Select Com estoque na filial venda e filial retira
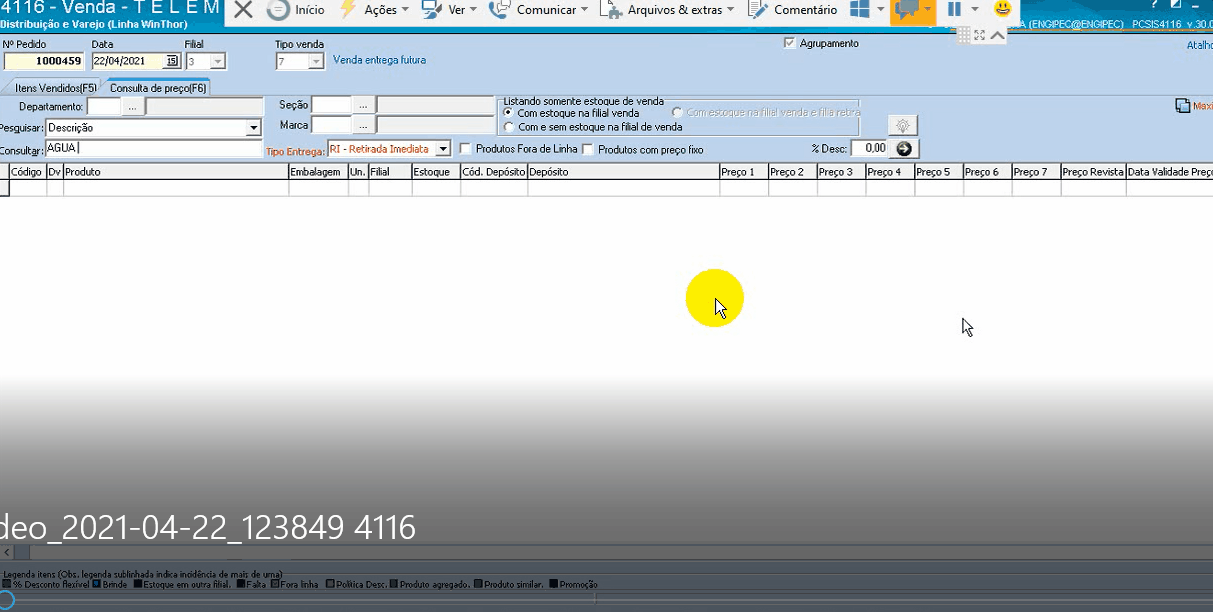This screenshot has width=1213, height=612. point(678,113)
